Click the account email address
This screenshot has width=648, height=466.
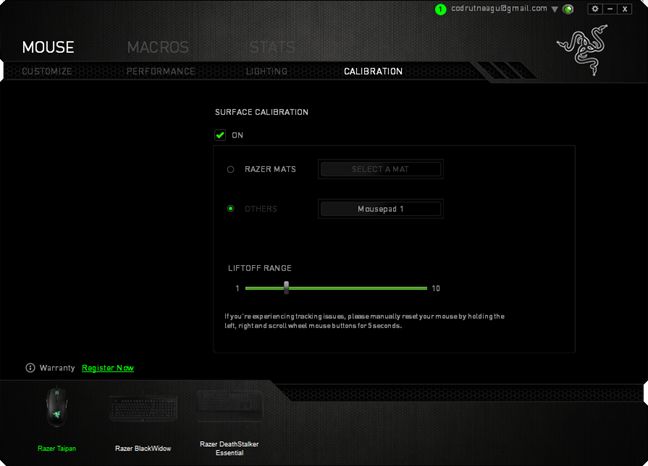pyautogui.click(x=499, y=8)
